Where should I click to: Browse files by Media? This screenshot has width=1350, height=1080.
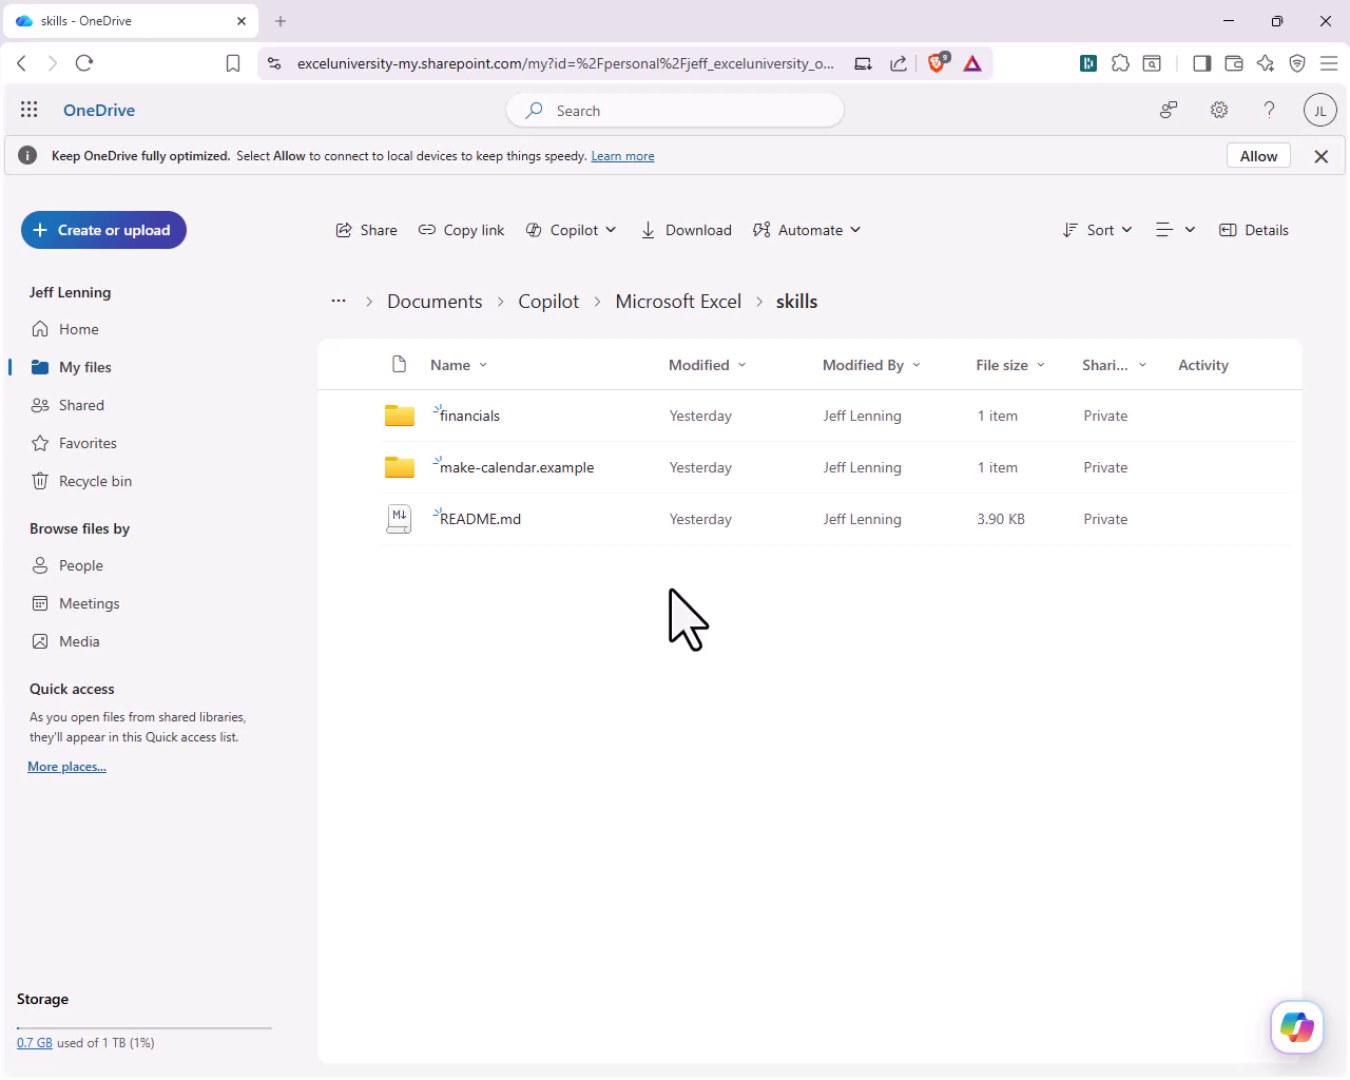tap(66, 641)
